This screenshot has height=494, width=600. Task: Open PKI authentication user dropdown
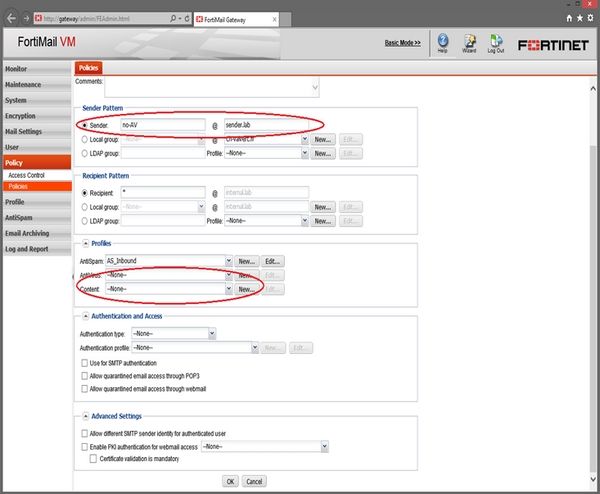click(324, 446)
